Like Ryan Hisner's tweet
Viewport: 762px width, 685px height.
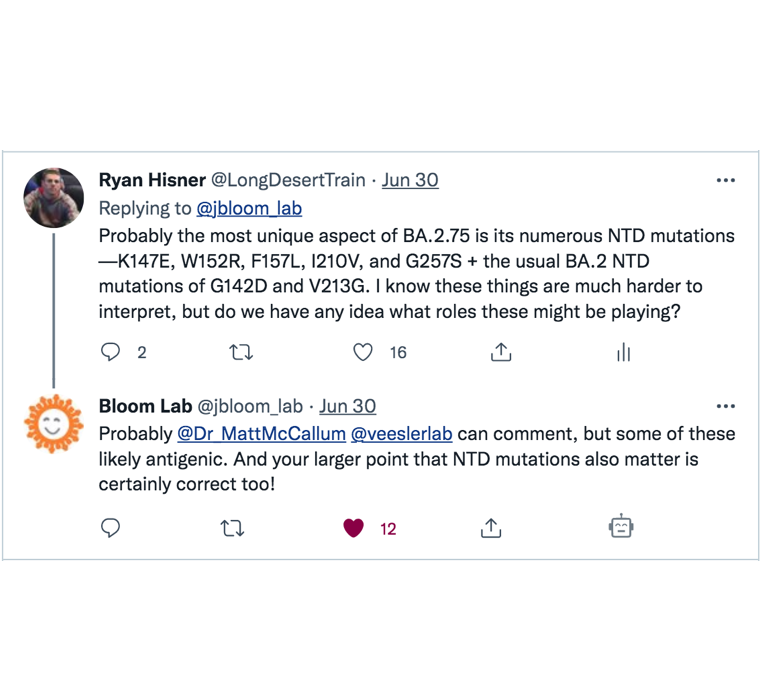(363, 352)
